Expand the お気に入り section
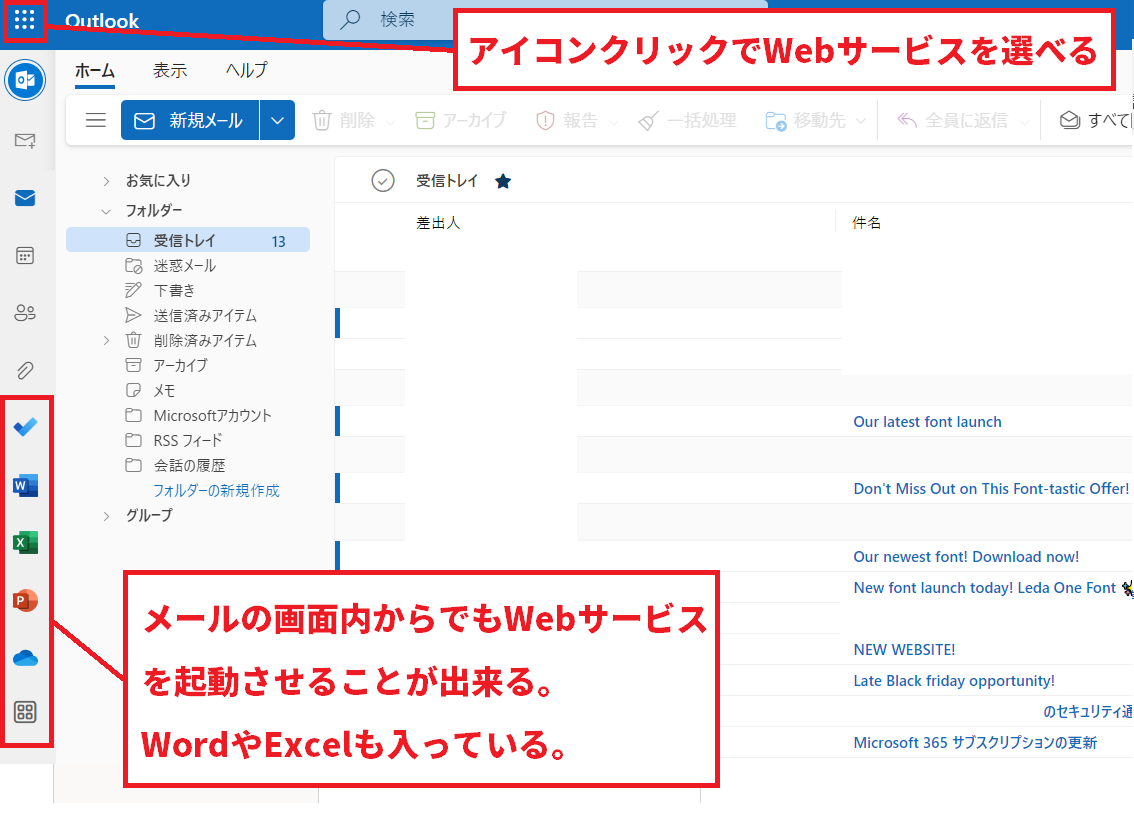1134x830 pixels. 106,181
